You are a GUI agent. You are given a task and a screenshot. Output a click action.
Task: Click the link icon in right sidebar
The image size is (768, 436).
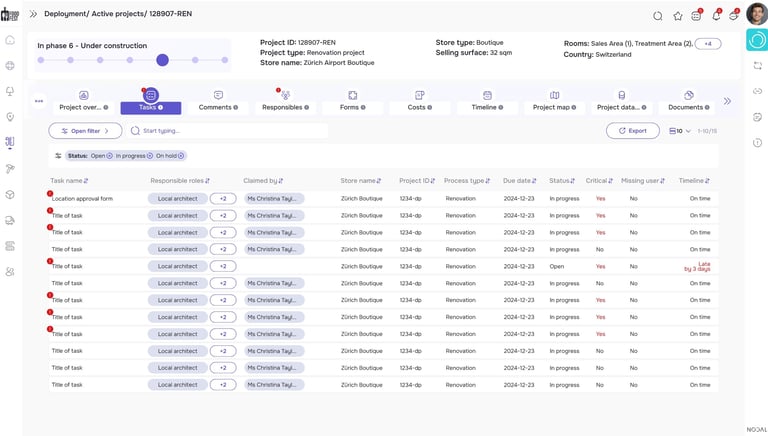click(x=758, y=91)
